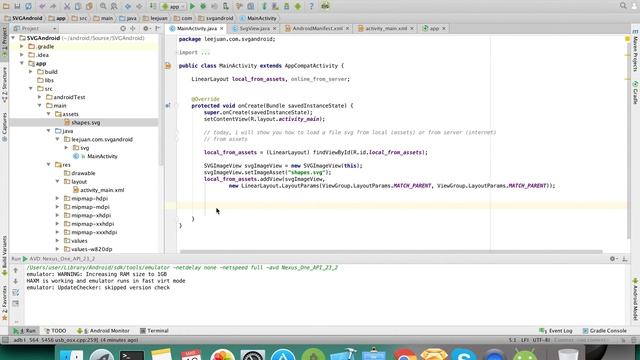Select the SVGAndroid breadcrumb
This screenshot has height=360, width=640.
click(x=23, y=18)
